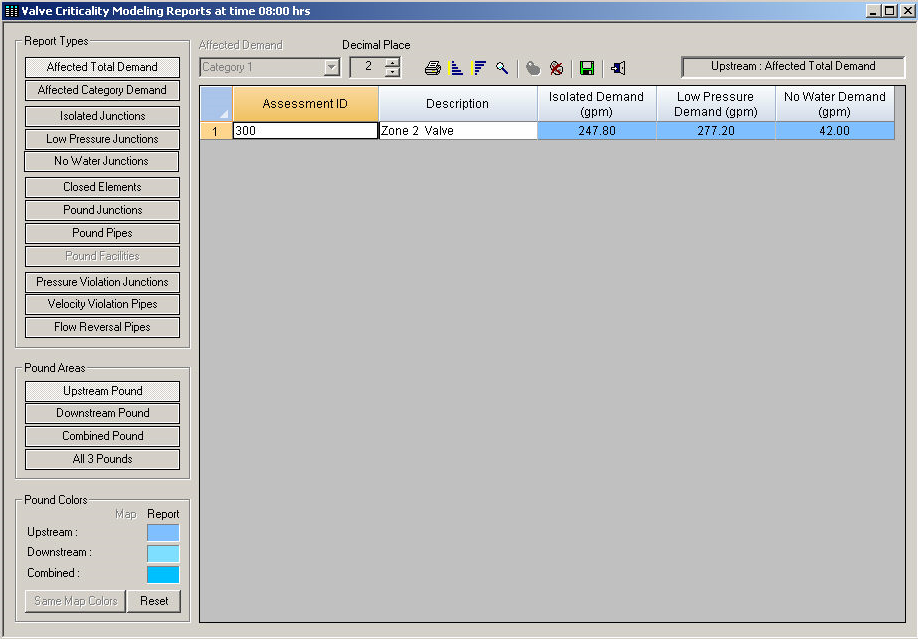Click the Description column header

coord(458,104)
